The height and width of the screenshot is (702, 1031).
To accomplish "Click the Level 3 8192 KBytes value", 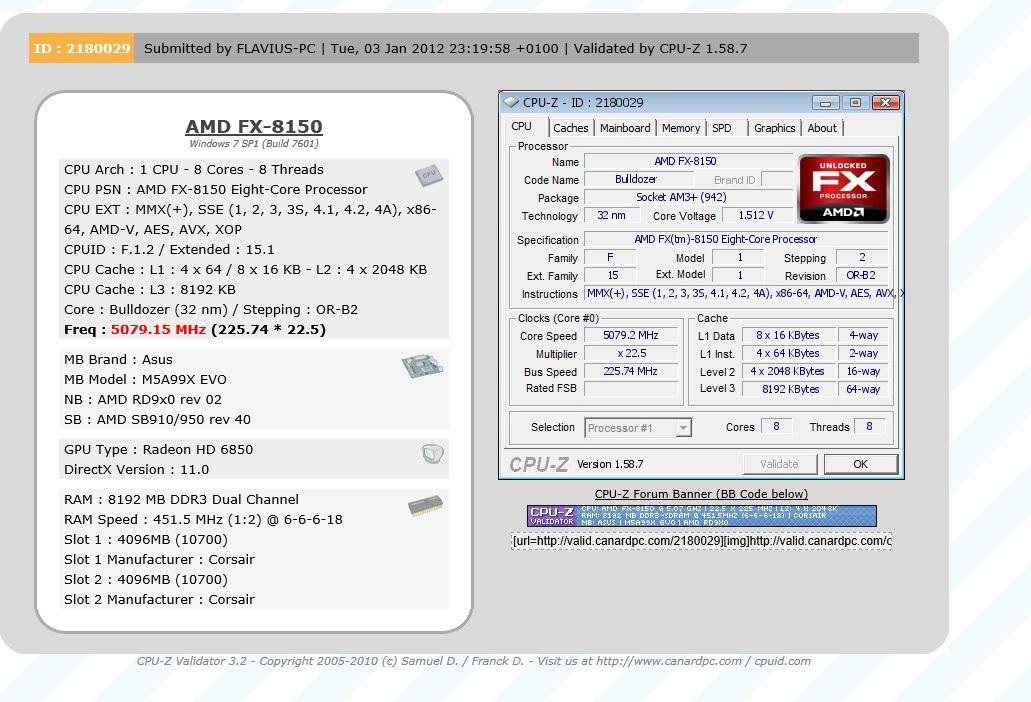I will [789, 389].
